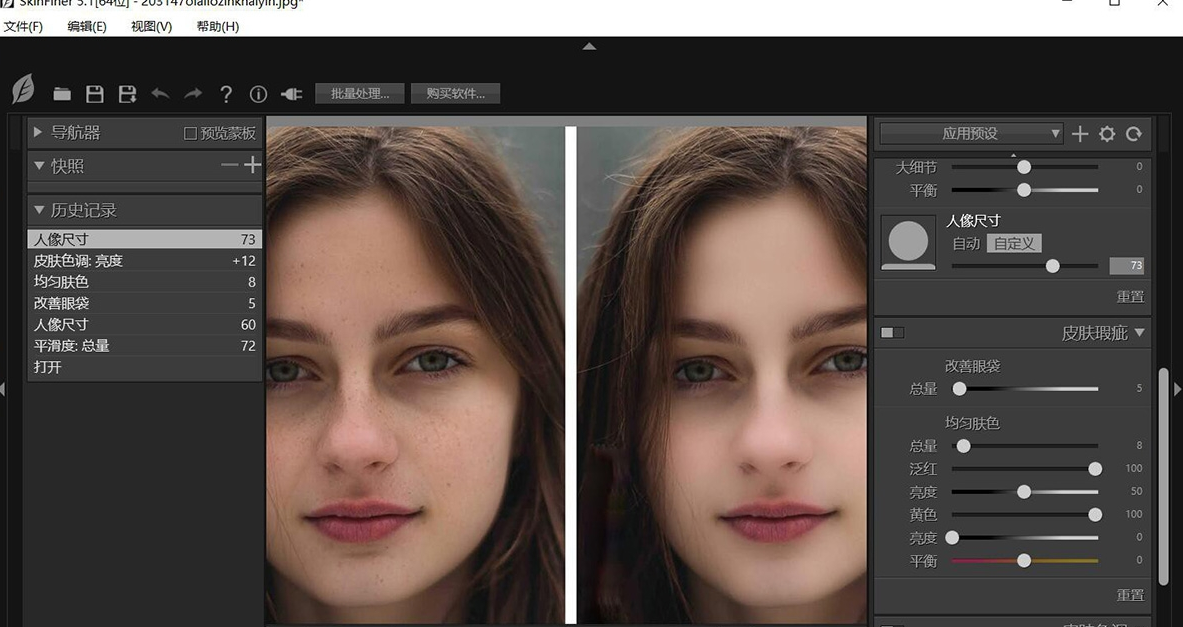Adjust the 均匀肤色 总量 slider

[x=963, y=446]
